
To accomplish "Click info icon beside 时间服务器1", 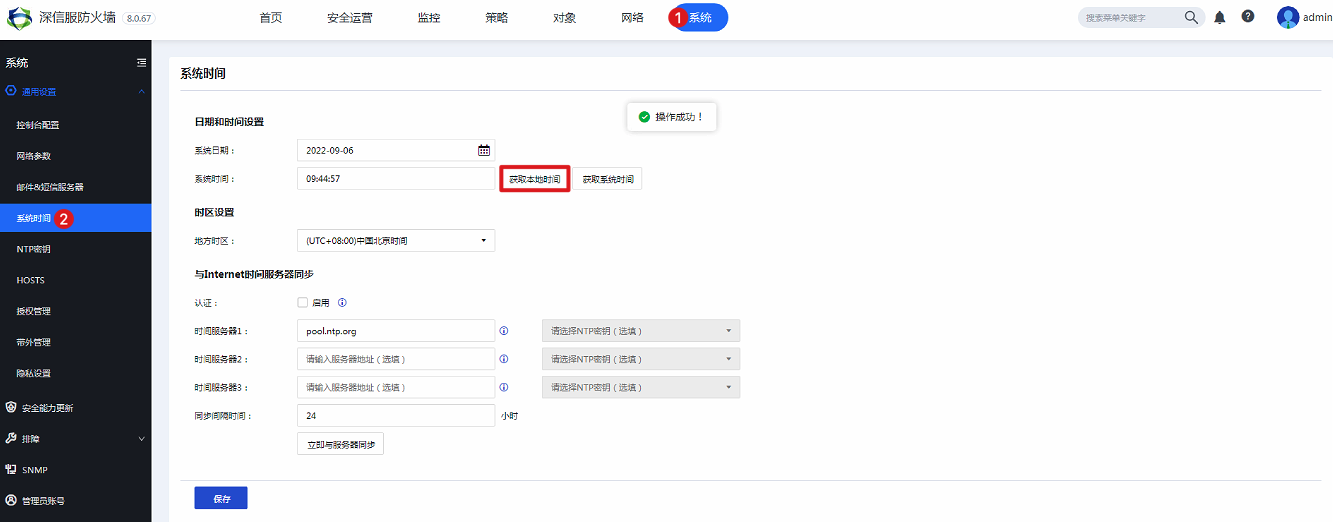I will [504, 330].
